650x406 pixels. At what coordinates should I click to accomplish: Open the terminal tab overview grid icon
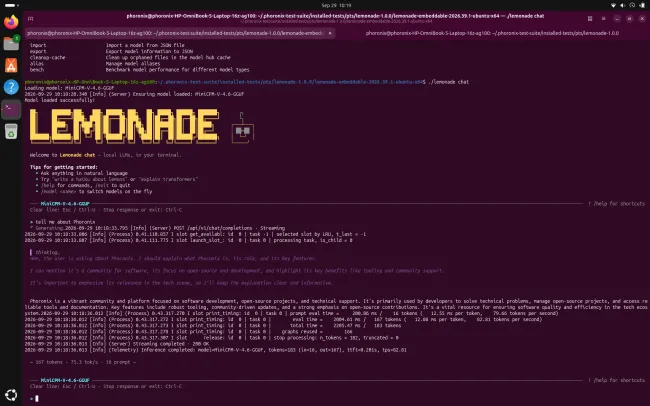[590, 19]
